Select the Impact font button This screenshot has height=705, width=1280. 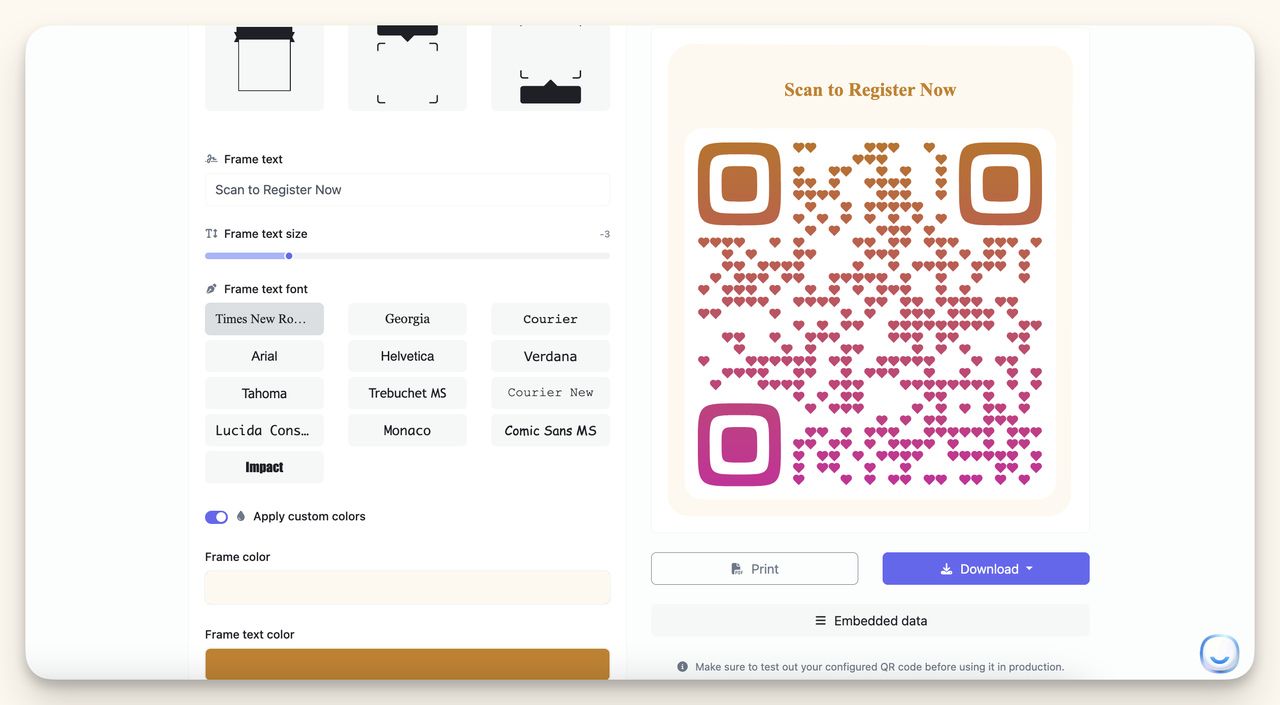click(264, 467)
